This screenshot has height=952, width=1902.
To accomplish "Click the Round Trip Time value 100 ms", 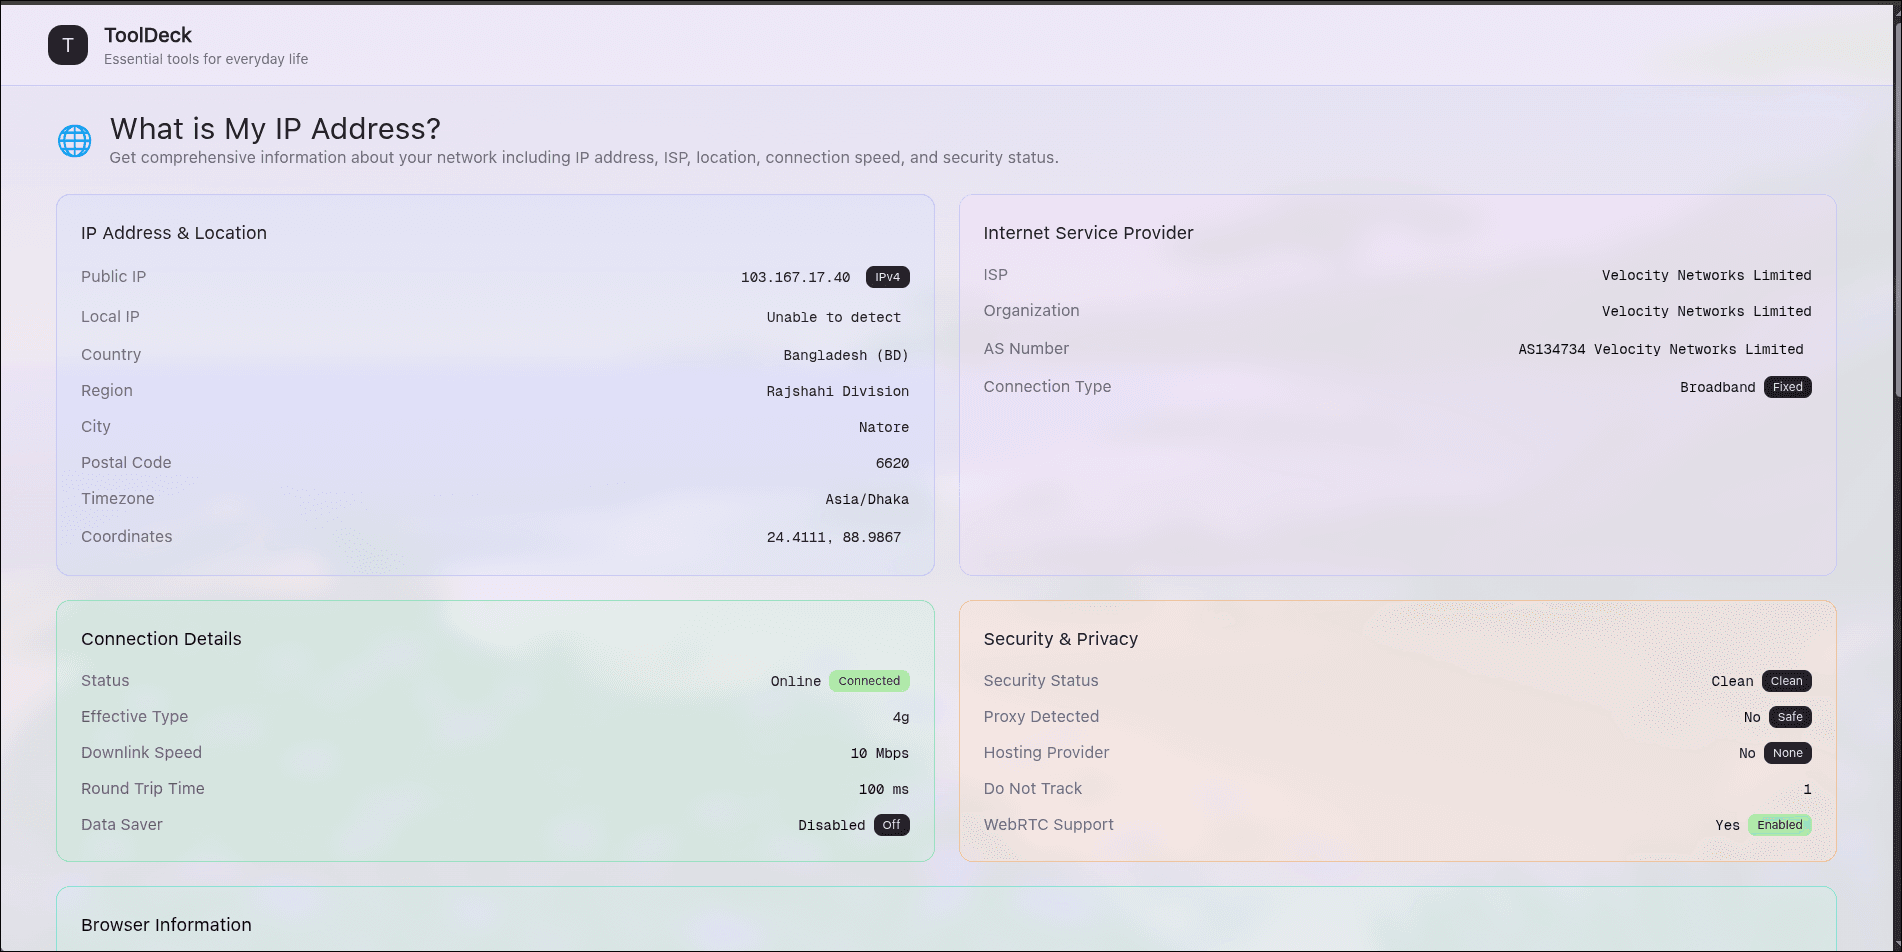I will [884, 789].
